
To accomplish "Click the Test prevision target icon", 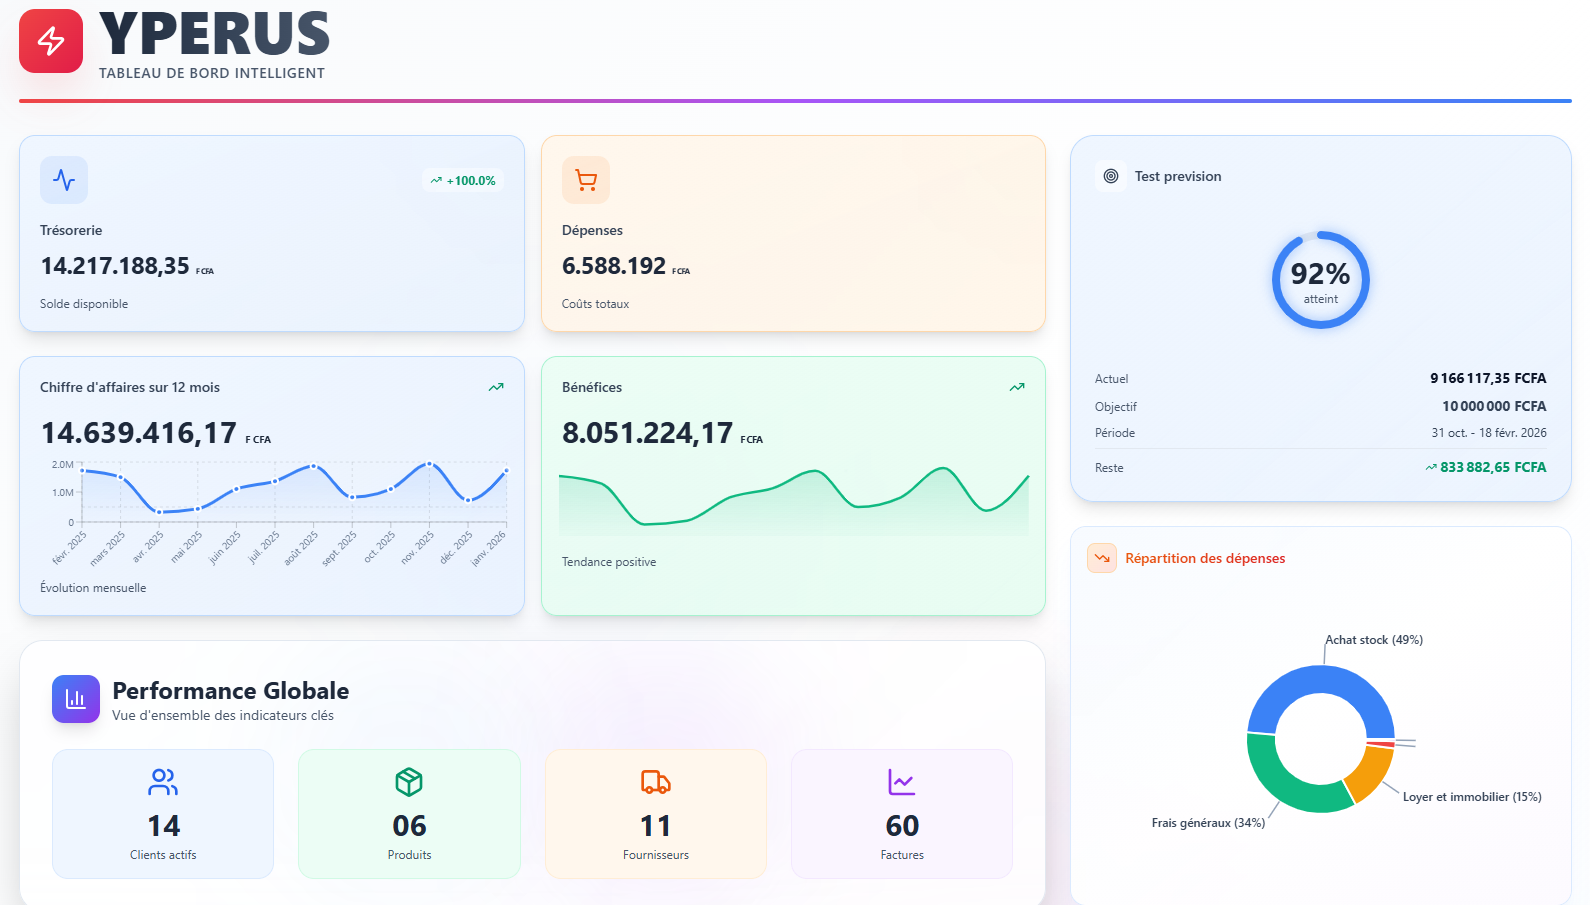I will (1110, 176).
